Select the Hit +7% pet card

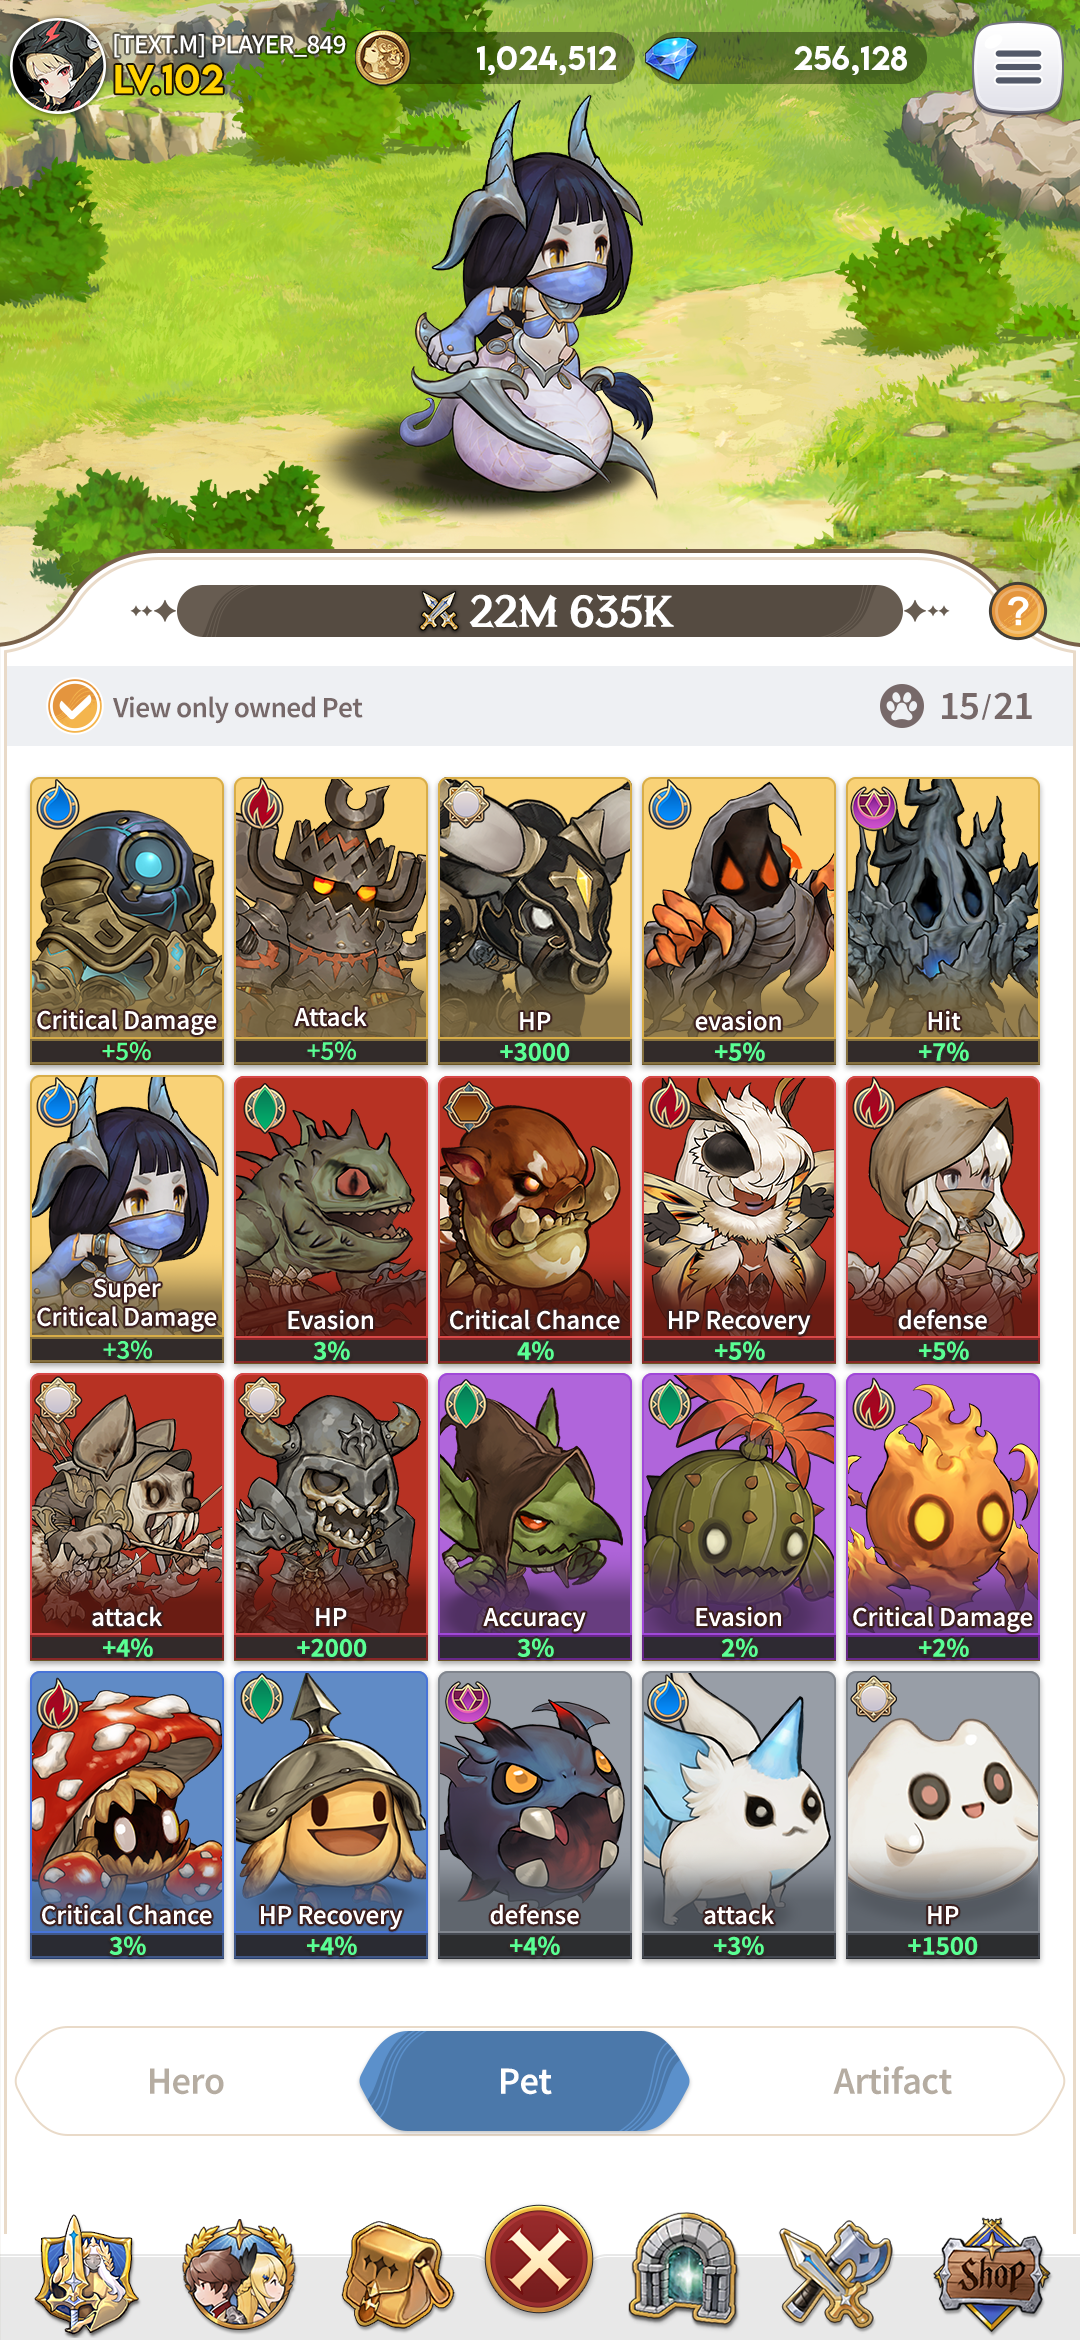tap(943, 921)
